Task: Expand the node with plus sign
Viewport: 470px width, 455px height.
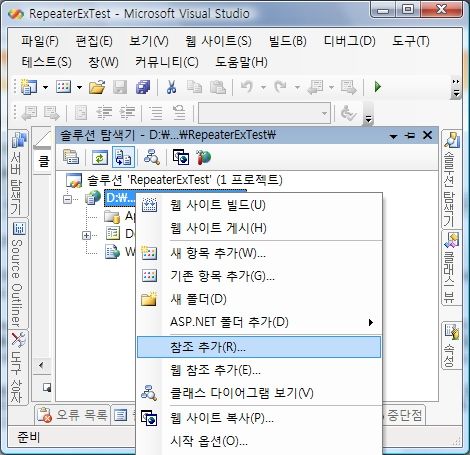Action: point(87,235)
